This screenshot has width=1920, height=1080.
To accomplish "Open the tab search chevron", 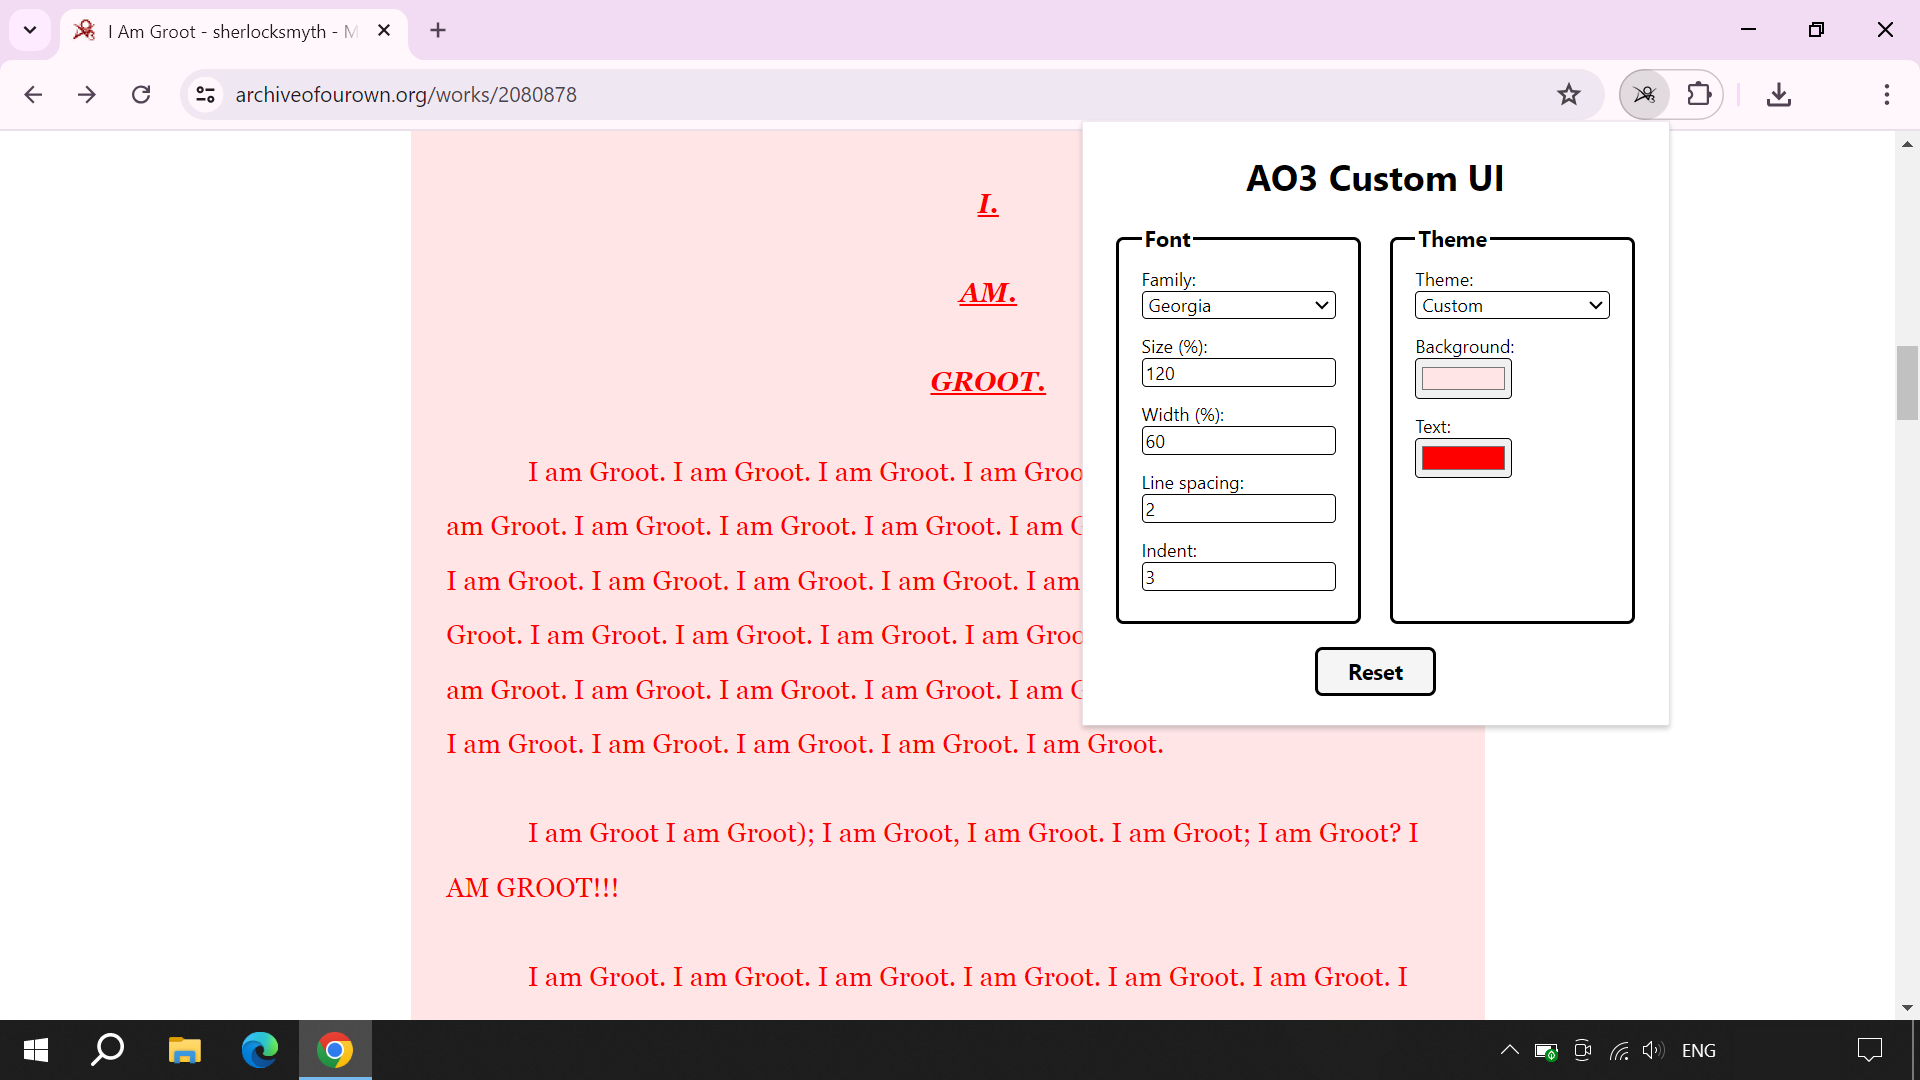I will coord(29,30).
